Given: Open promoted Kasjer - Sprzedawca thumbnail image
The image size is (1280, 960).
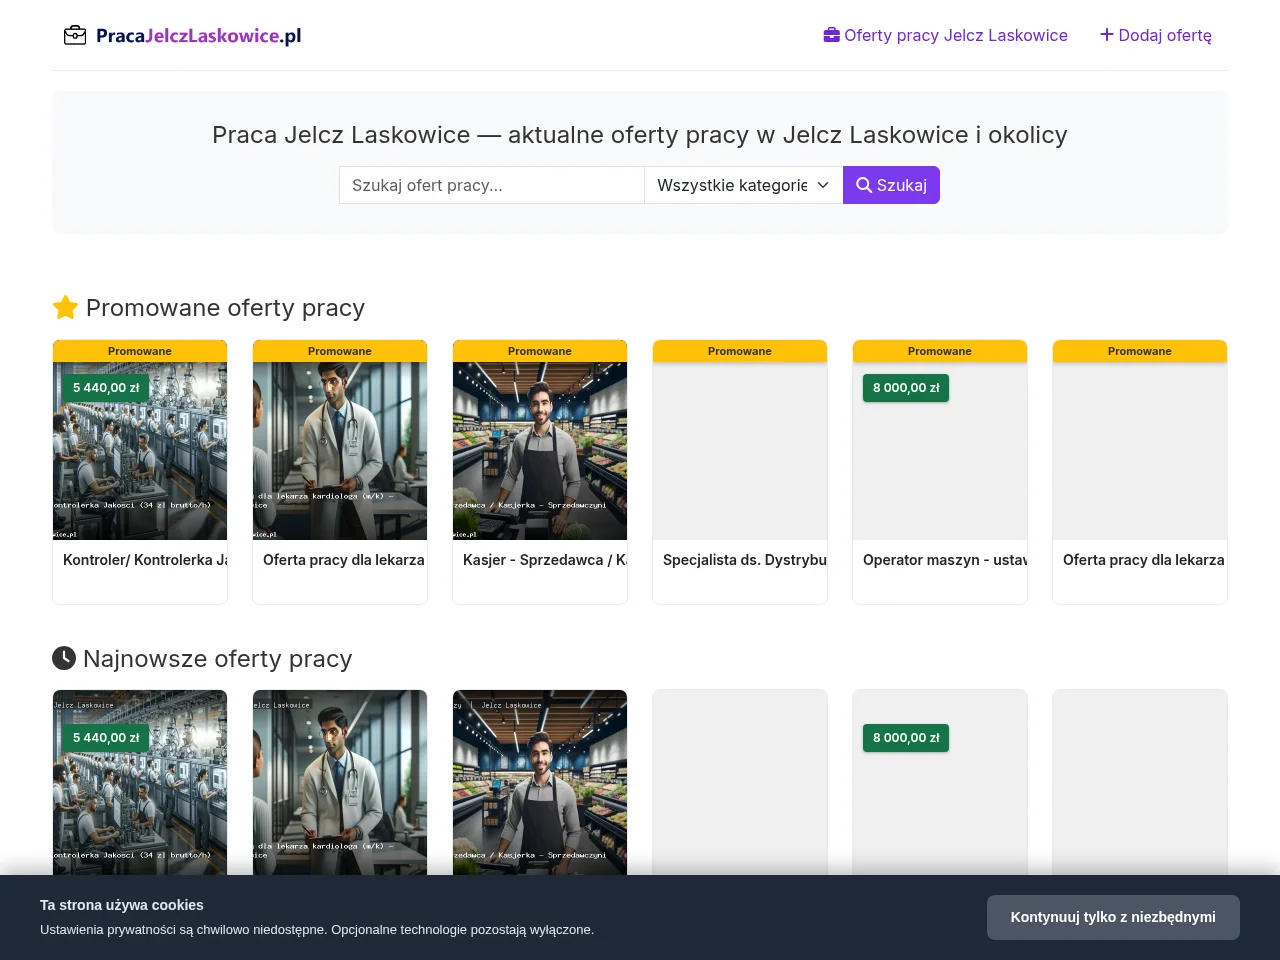Looking at the screenshot, I should coord(540,451).
